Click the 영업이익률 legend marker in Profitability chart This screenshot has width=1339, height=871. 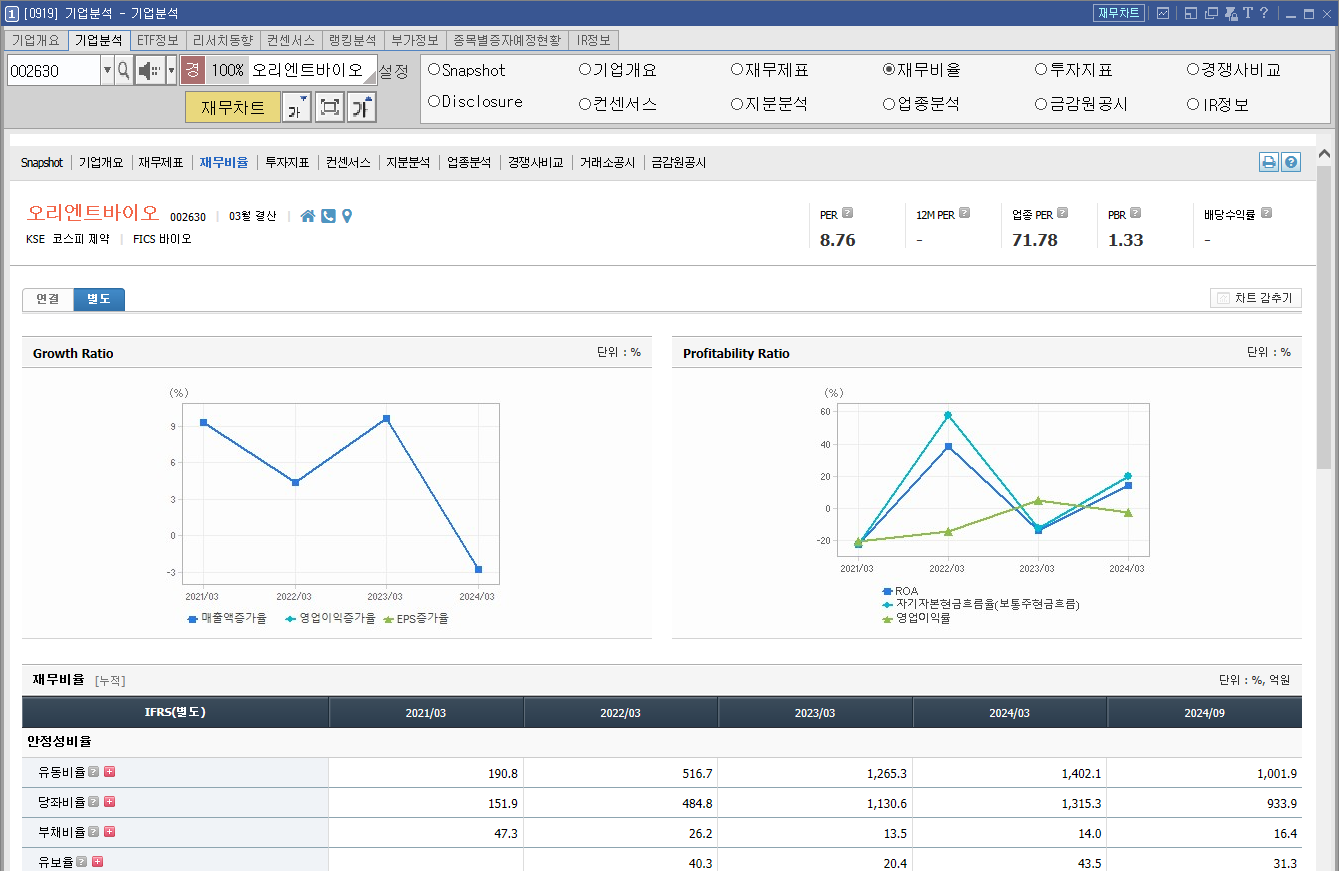(887, 618)
